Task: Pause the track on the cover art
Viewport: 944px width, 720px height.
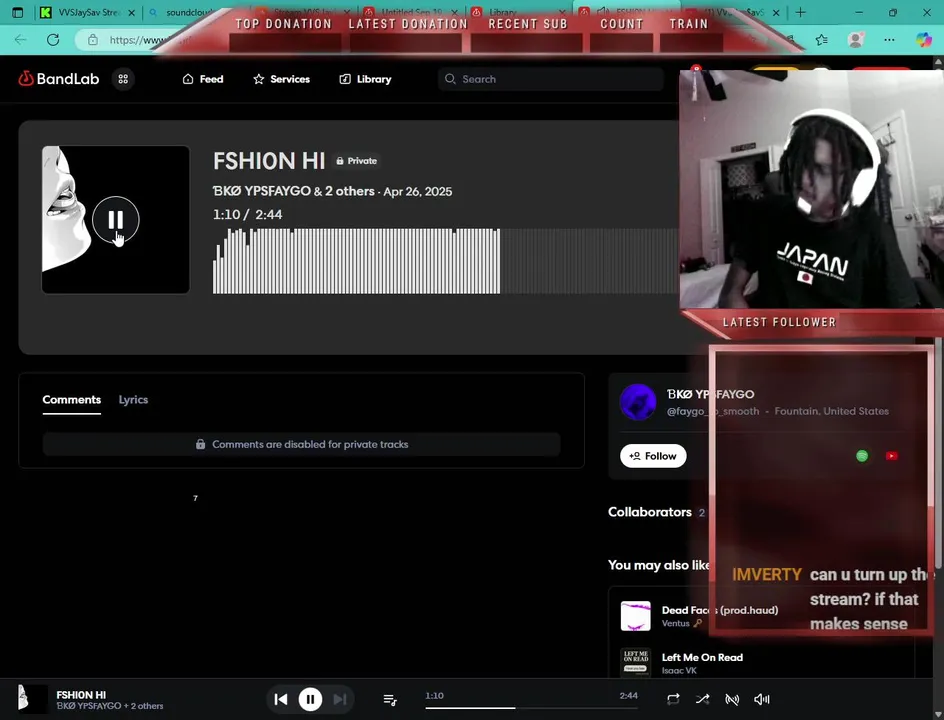Action: click(x=116, y=220)
